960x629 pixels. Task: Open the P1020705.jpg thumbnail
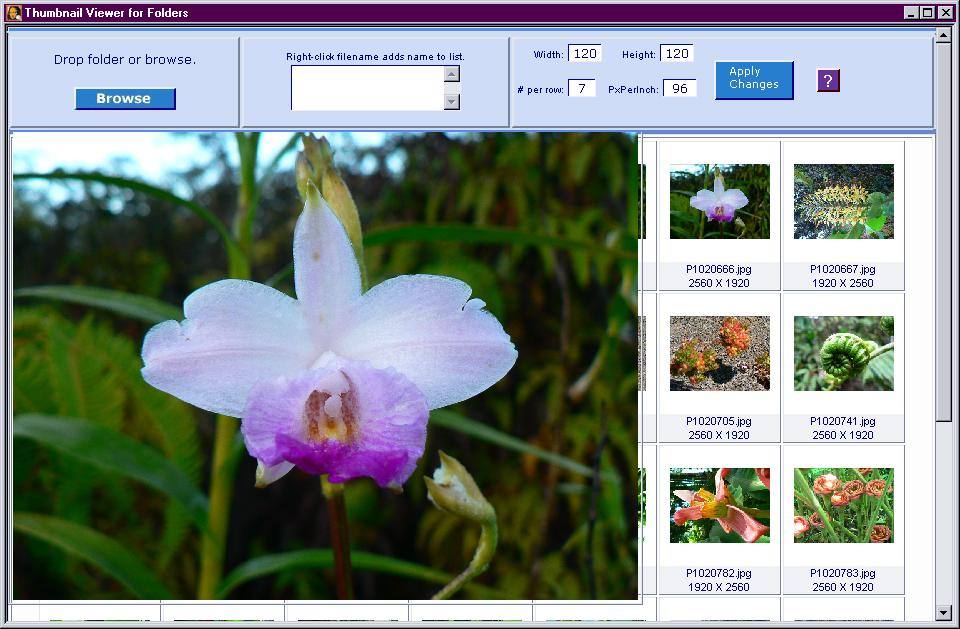tap(719, 353)
